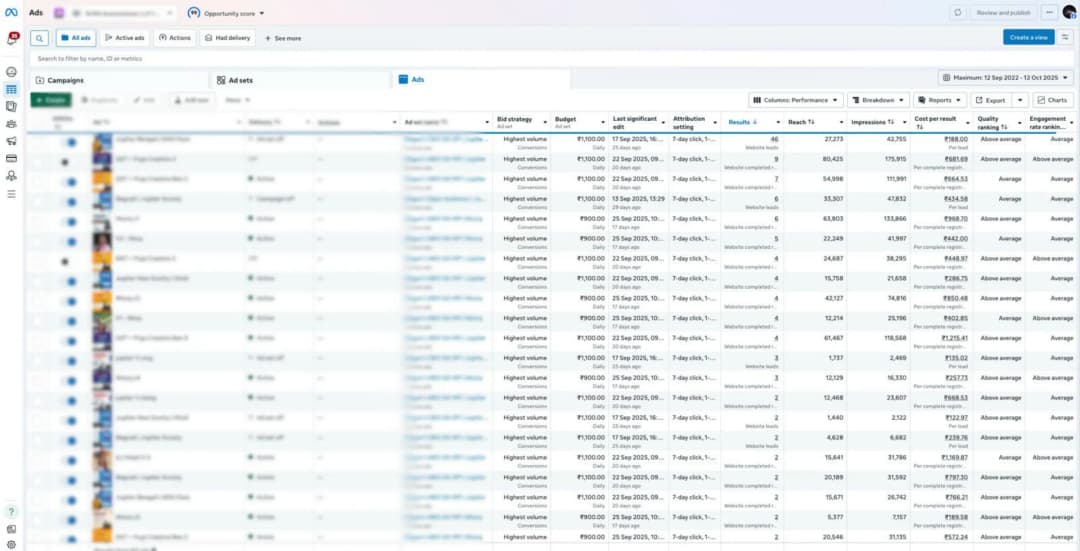Open notifications bell with red badge
The width and height of the screenshot is (1080, 551).
tap(12, 39)
